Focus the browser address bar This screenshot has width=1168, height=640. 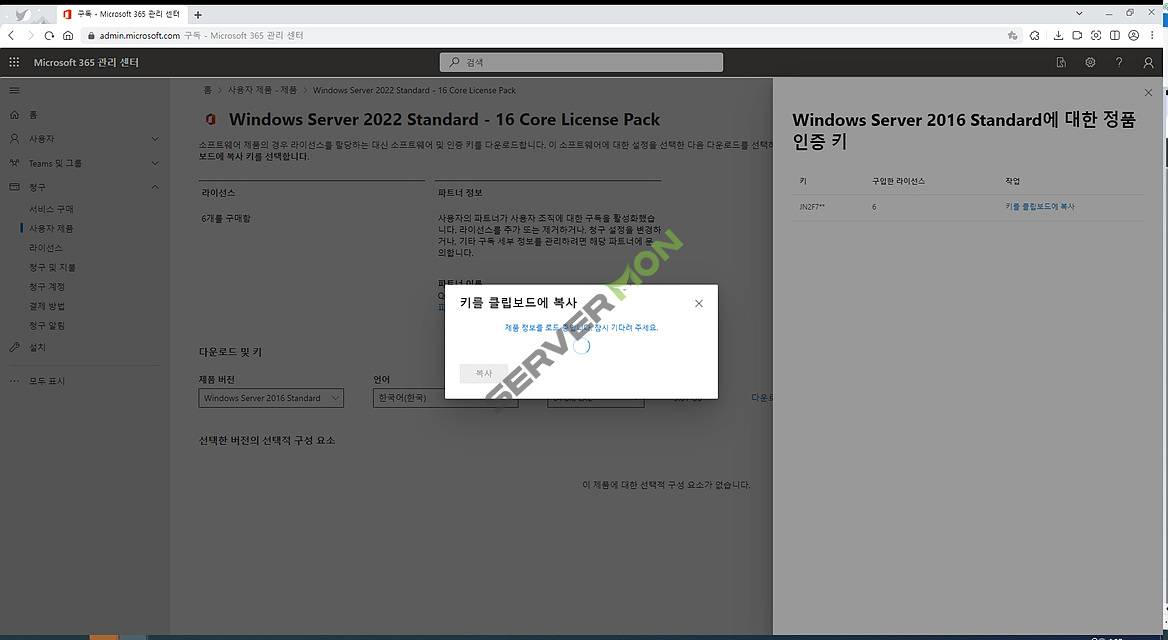(x=551, y=35)
